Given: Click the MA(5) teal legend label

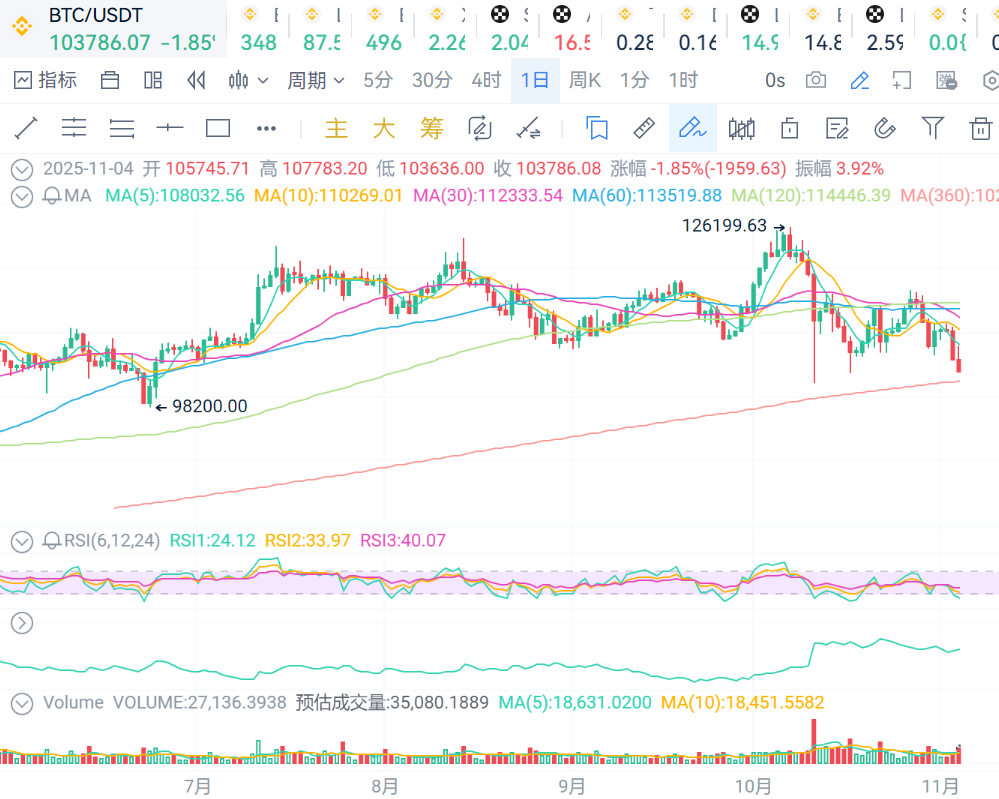Looking at the screenshot, I should click(174, 196).
